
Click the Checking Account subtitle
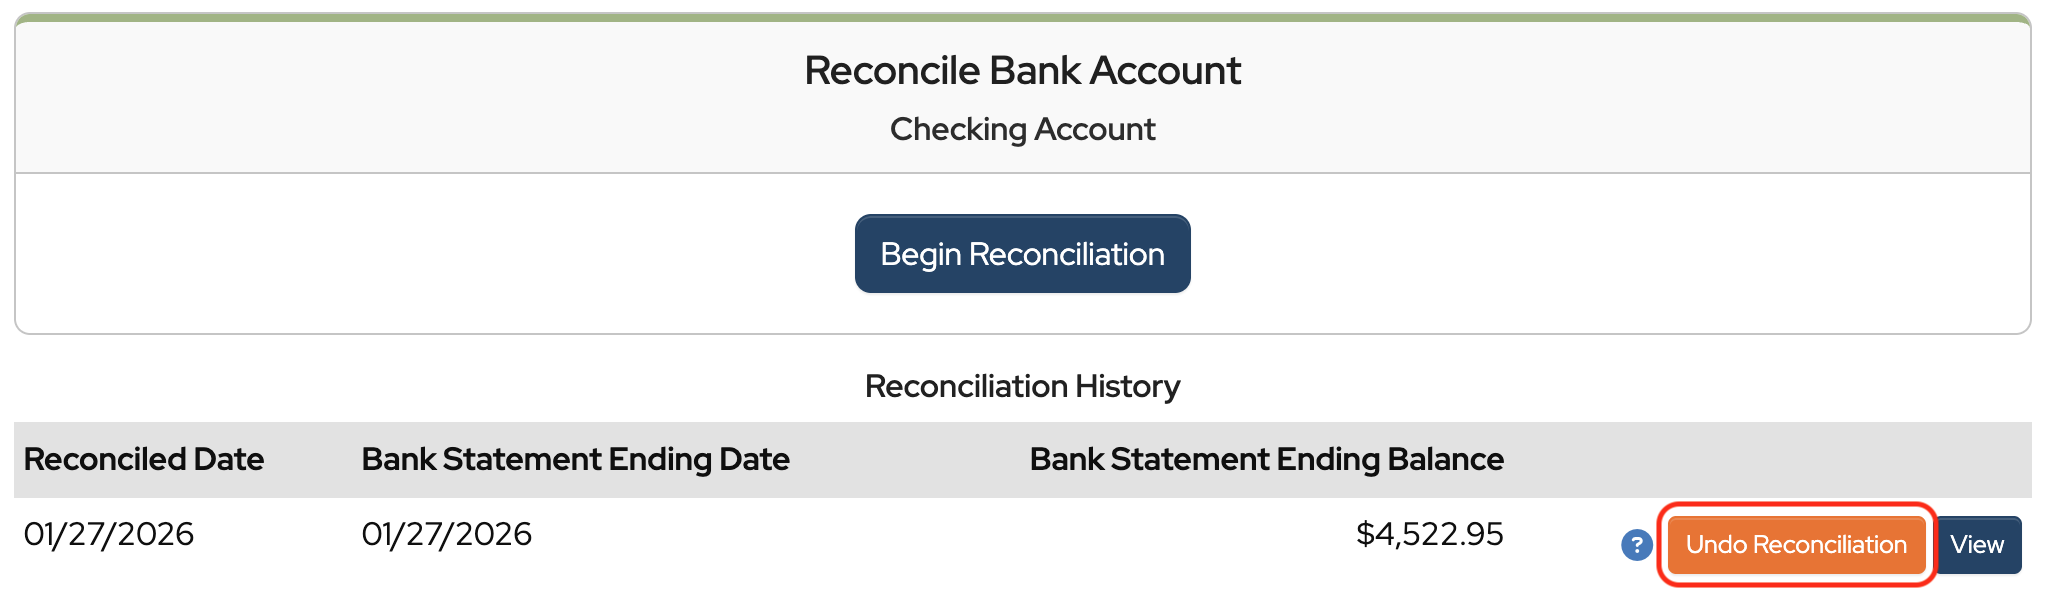[1022, 129]
